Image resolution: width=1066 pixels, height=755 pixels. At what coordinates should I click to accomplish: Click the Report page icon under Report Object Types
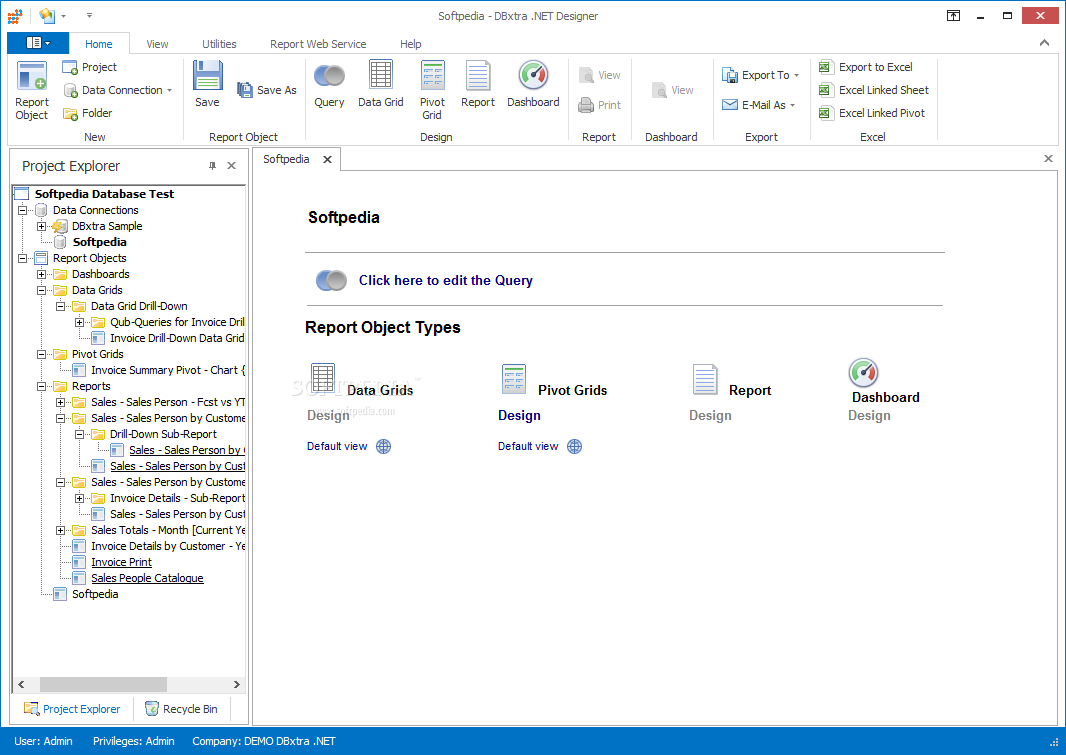pos(705,379)
